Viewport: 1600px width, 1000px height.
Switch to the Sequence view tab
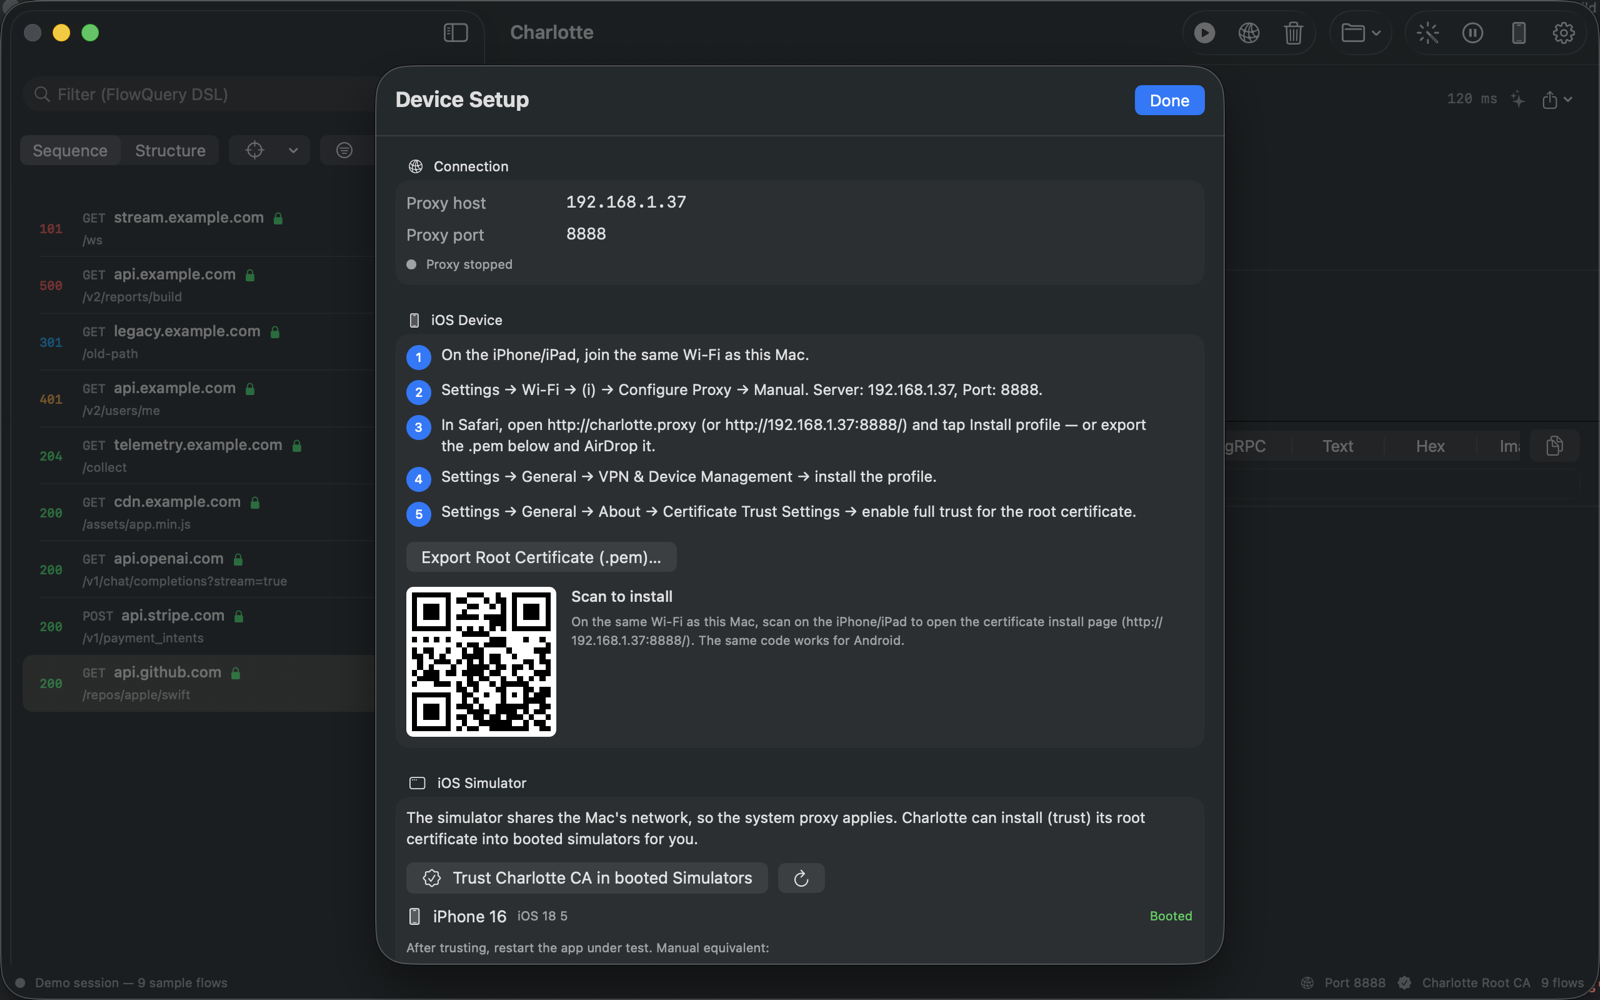coord(70,150)
